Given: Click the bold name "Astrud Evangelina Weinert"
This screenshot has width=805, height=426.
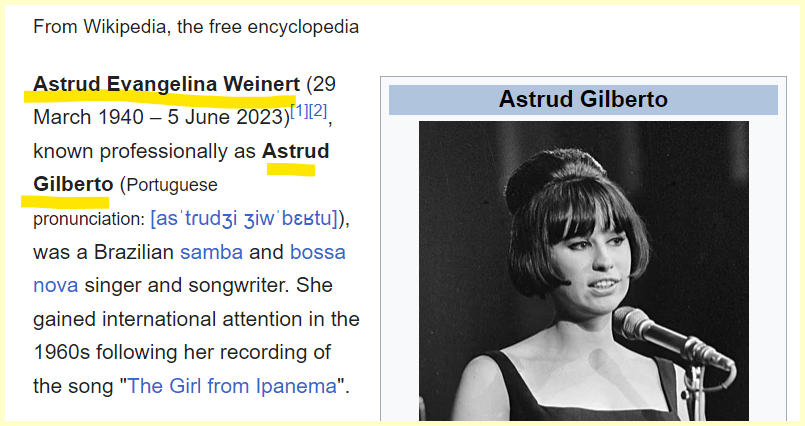Looking at the screenshot, I should (166, 84).
